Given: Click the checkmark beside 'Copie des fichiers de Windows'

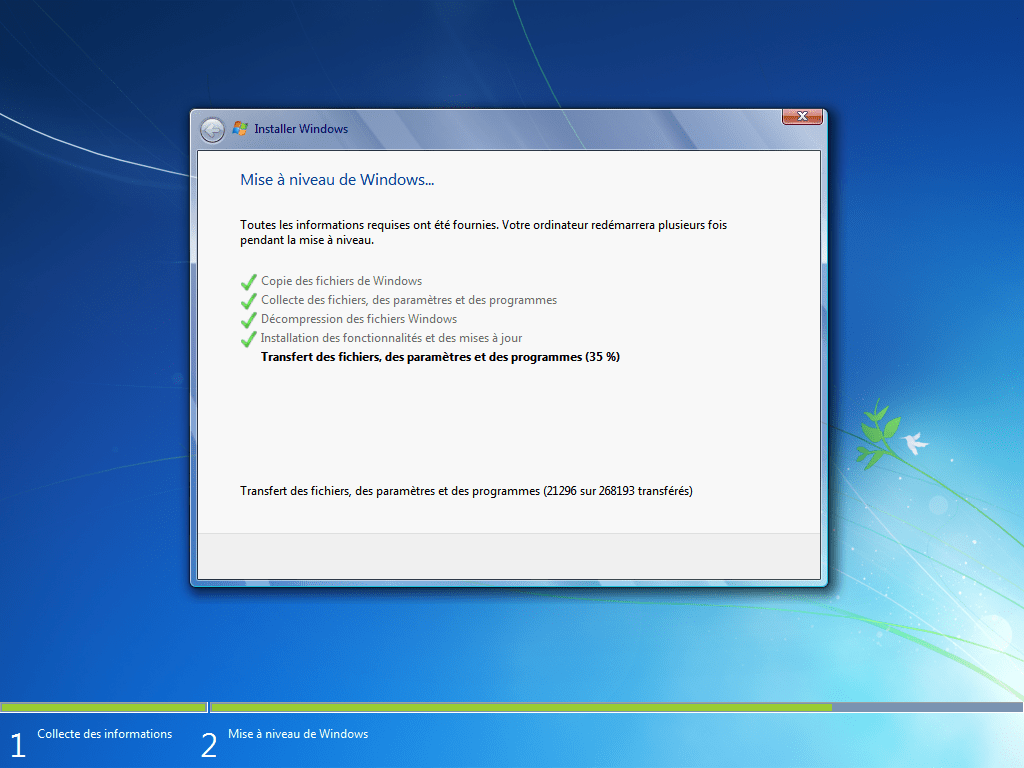Looking at the screenshot, I should [x=248, y=282].
